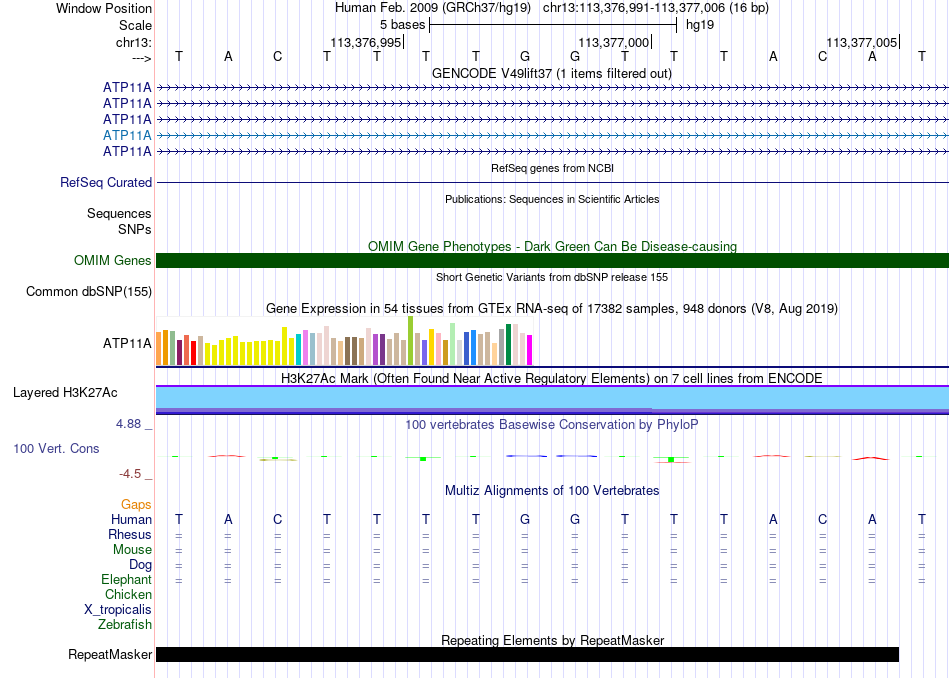Select the RepeatMasker track label
Viewport: 950px width, 678px height.
pyautogui.click(x=110, y=654)
